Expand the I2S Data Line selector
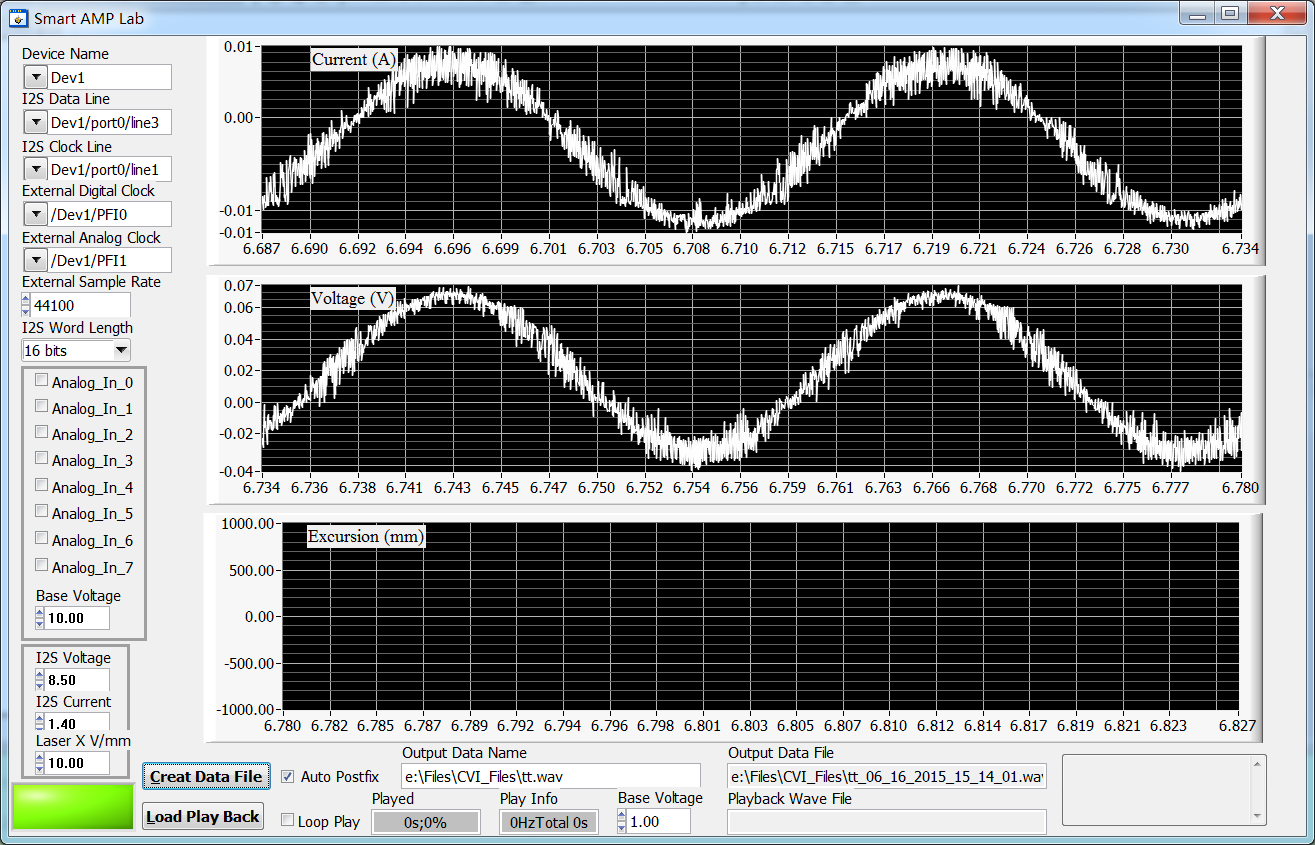This screenshot has height=845, width=1315. click(x=35, y=123)
